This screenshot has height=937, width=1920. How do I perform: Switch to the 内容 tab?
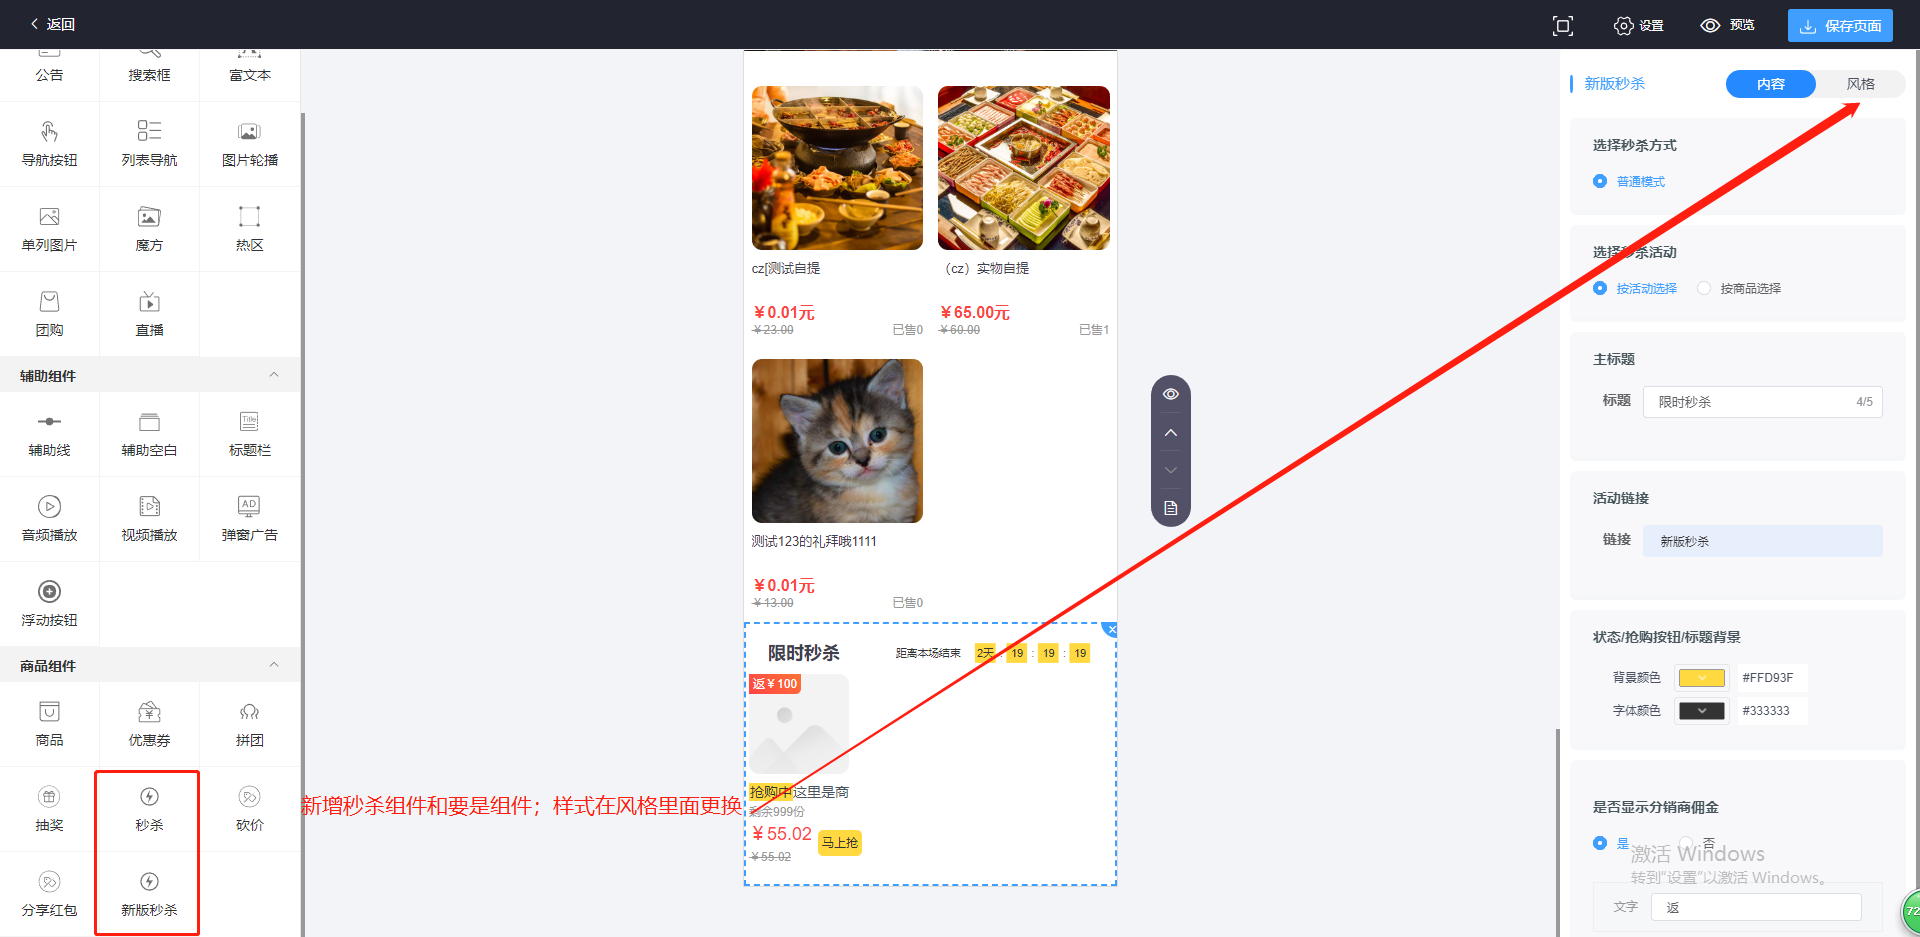pyautogui.click(x=1770, y=84)
